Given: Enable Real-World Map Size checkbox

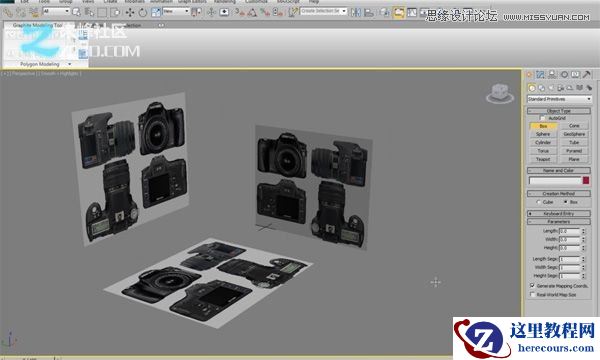Looking at the screenshot, I should point(532,295).
